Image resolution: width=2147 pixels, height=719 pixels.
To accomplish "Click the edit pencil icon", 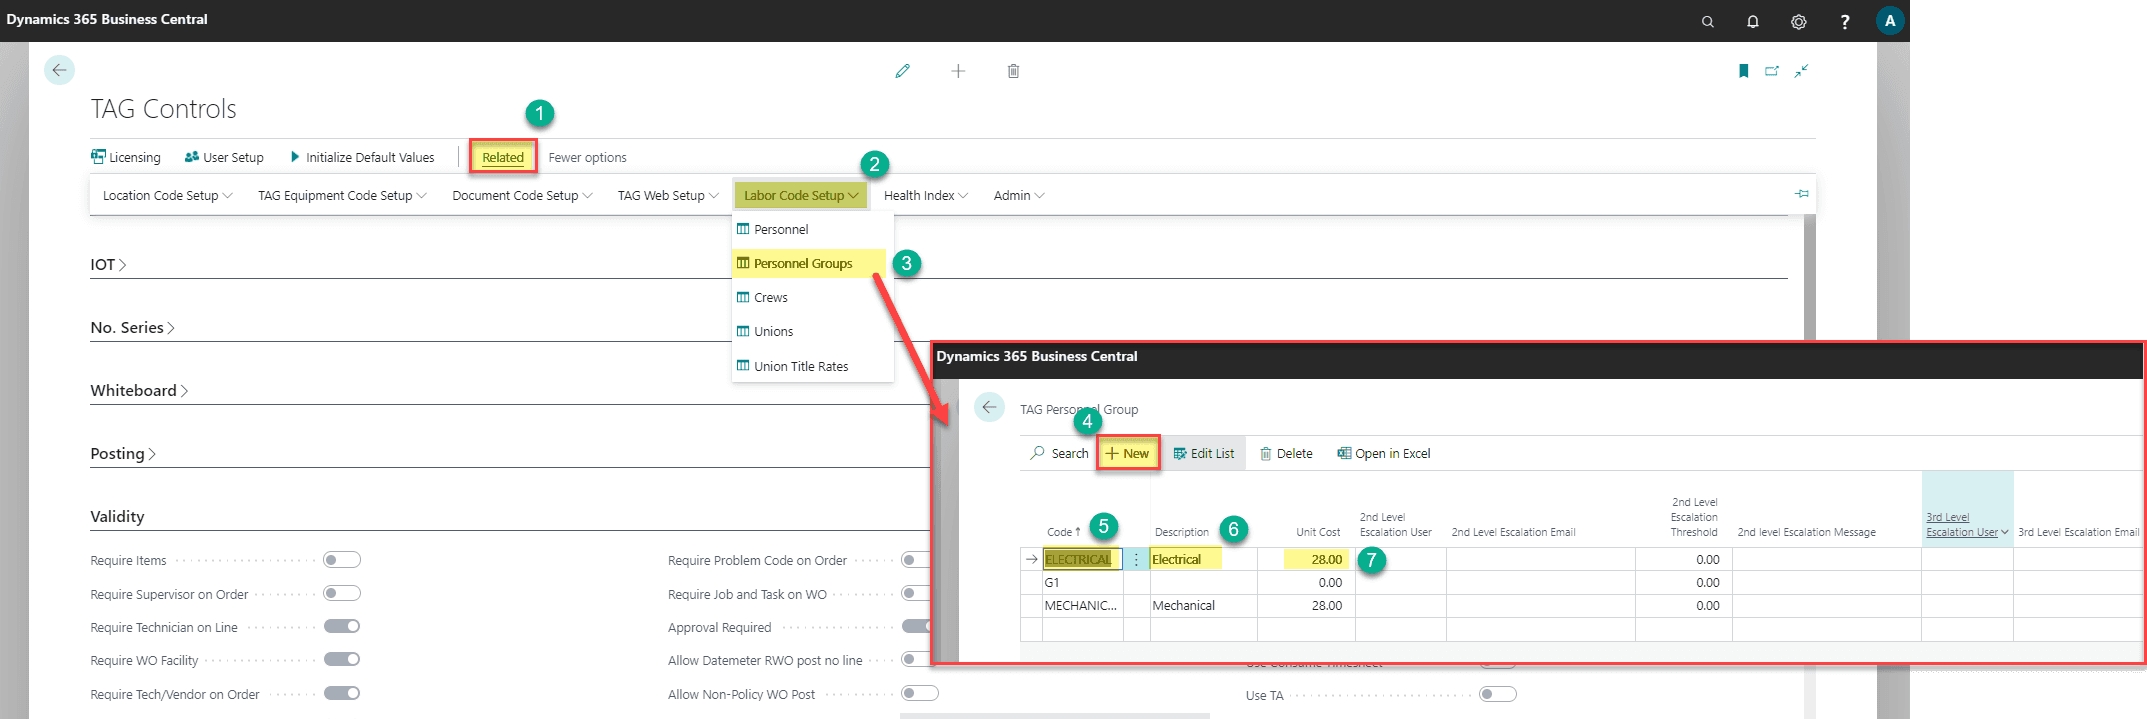I will (903, 71).
